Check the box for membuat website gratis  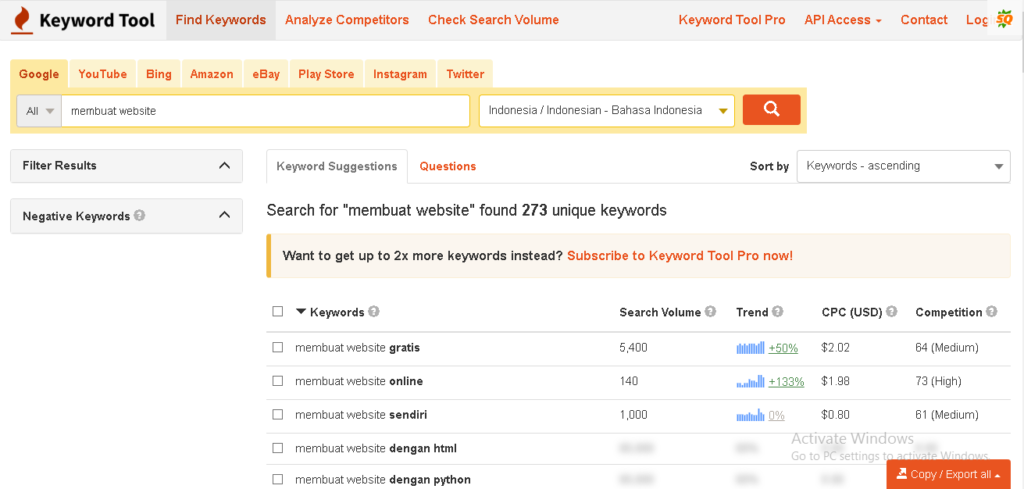pyautogui.click(x=278, y=348)
